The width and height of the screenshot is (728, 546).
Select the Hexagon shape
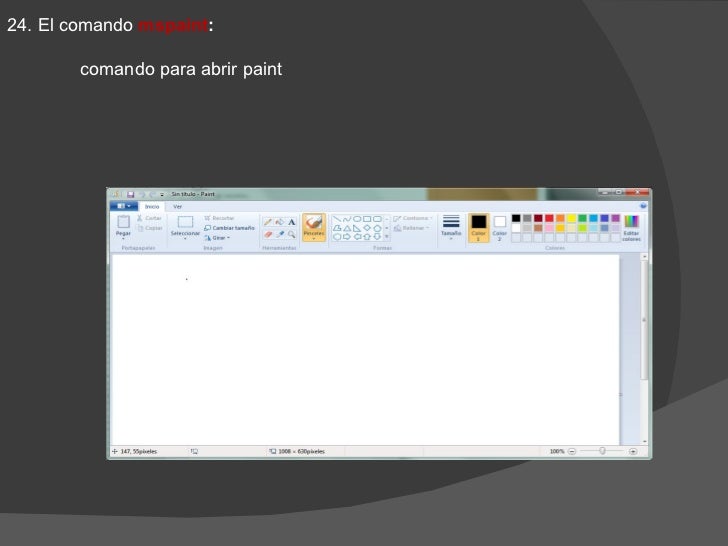click(x=337, y=237)
